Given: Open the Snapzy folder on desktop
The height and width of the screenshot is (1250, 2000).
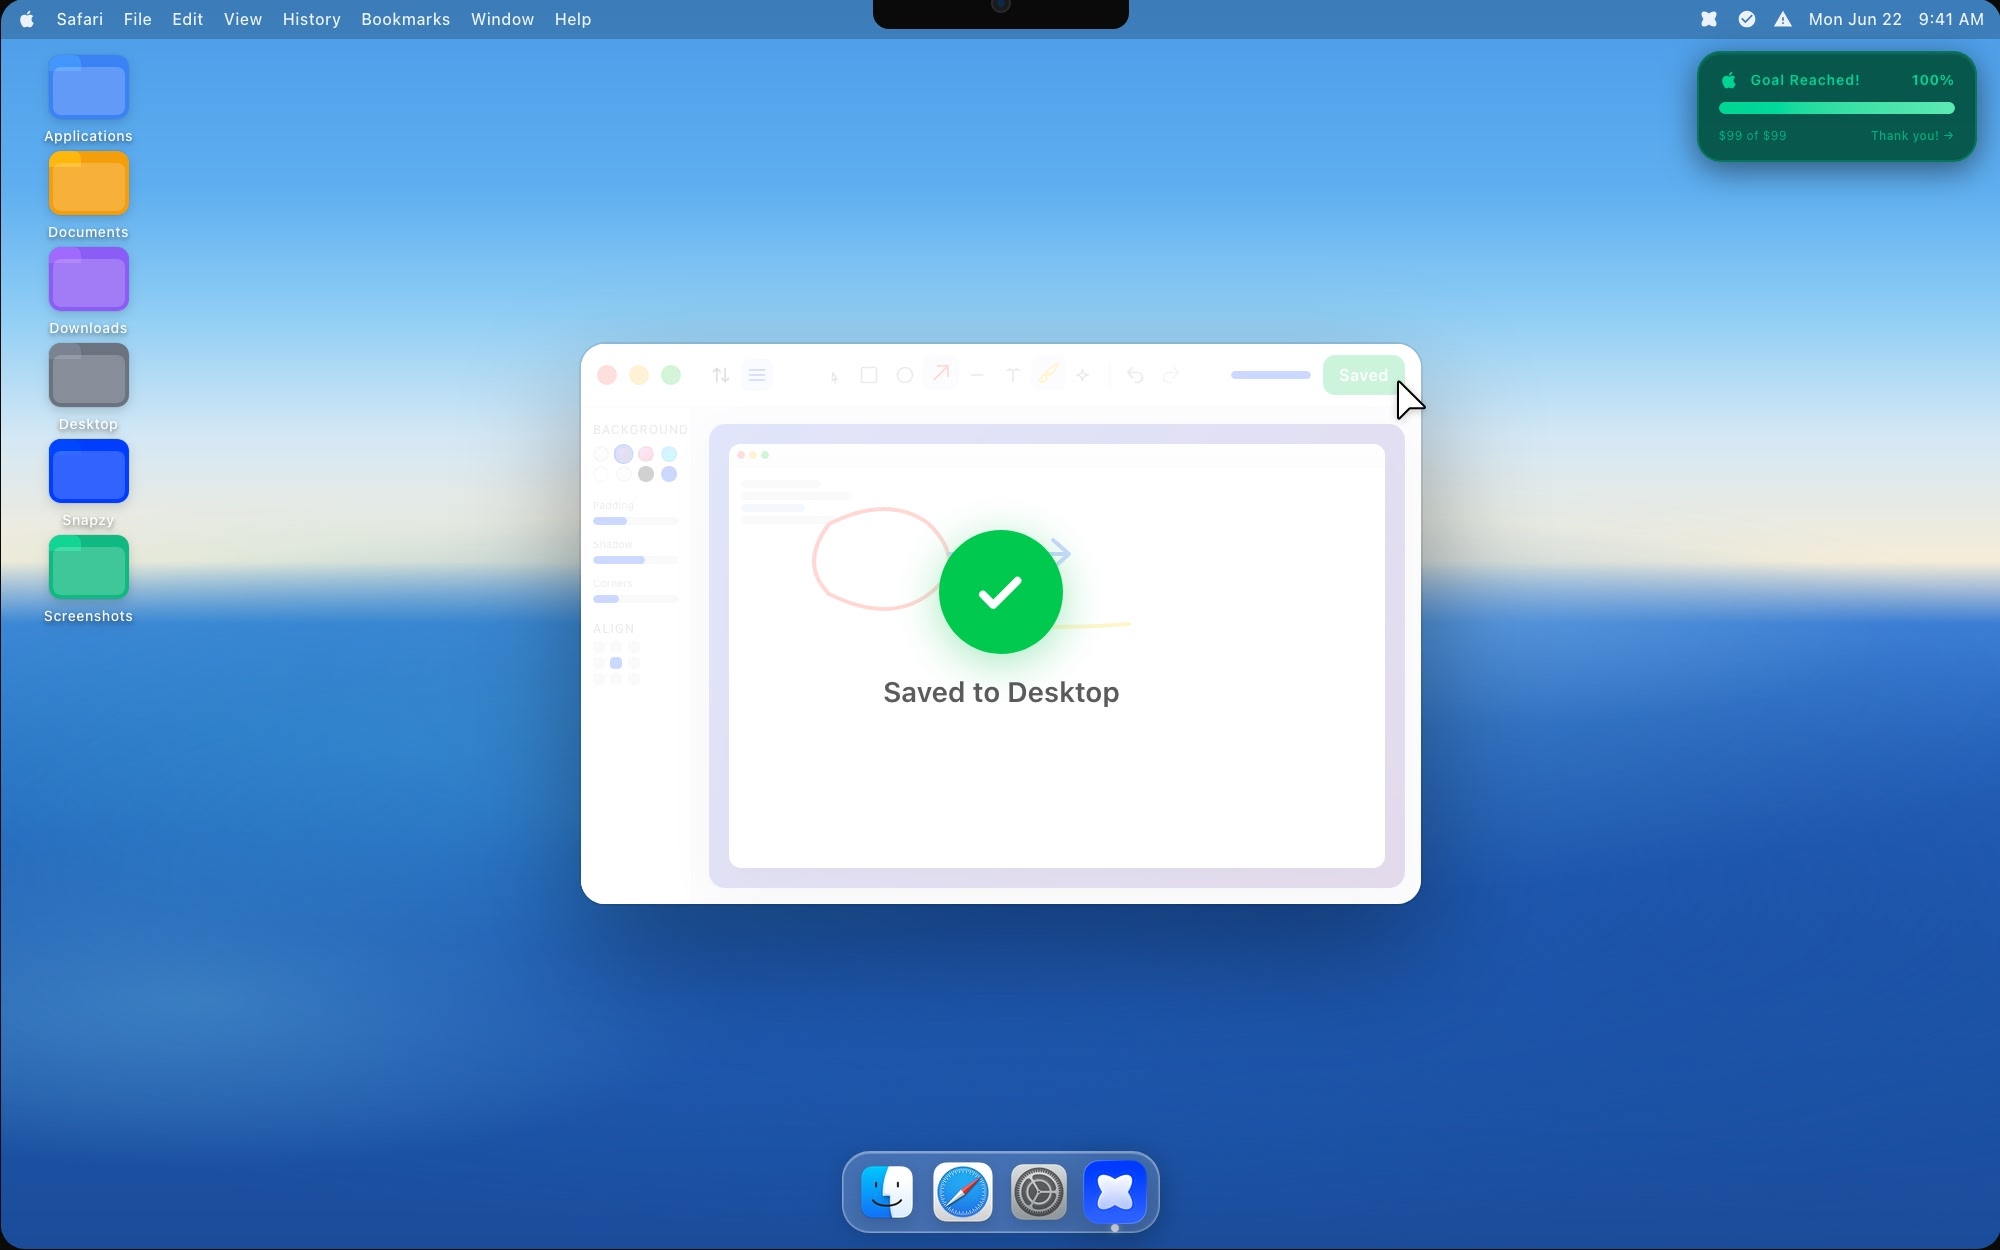Looking at the screenshot, I should pos(89,484).
